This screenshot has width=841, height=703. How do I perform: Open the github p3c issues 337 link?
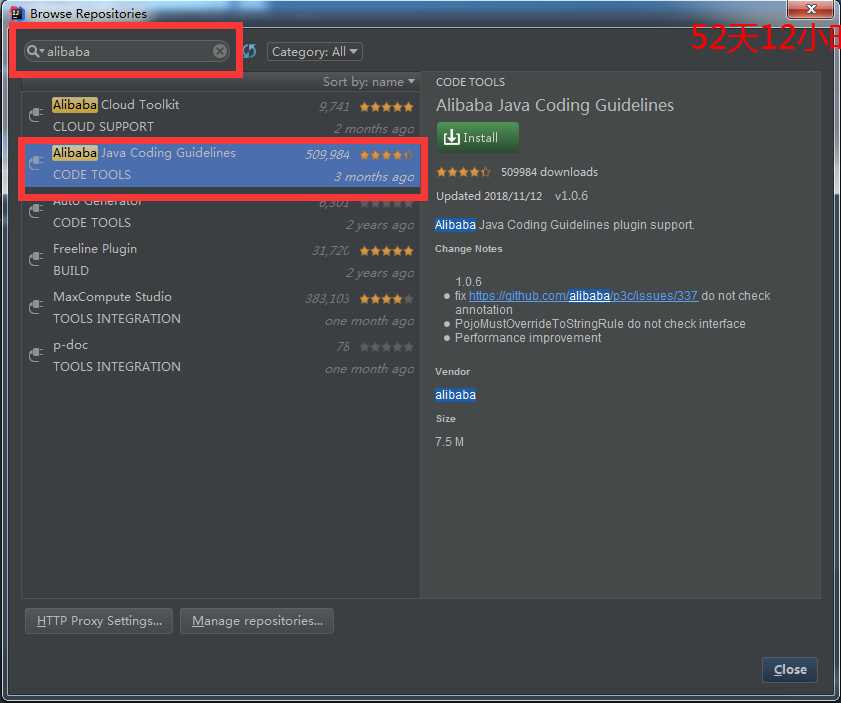click(583, 295)
